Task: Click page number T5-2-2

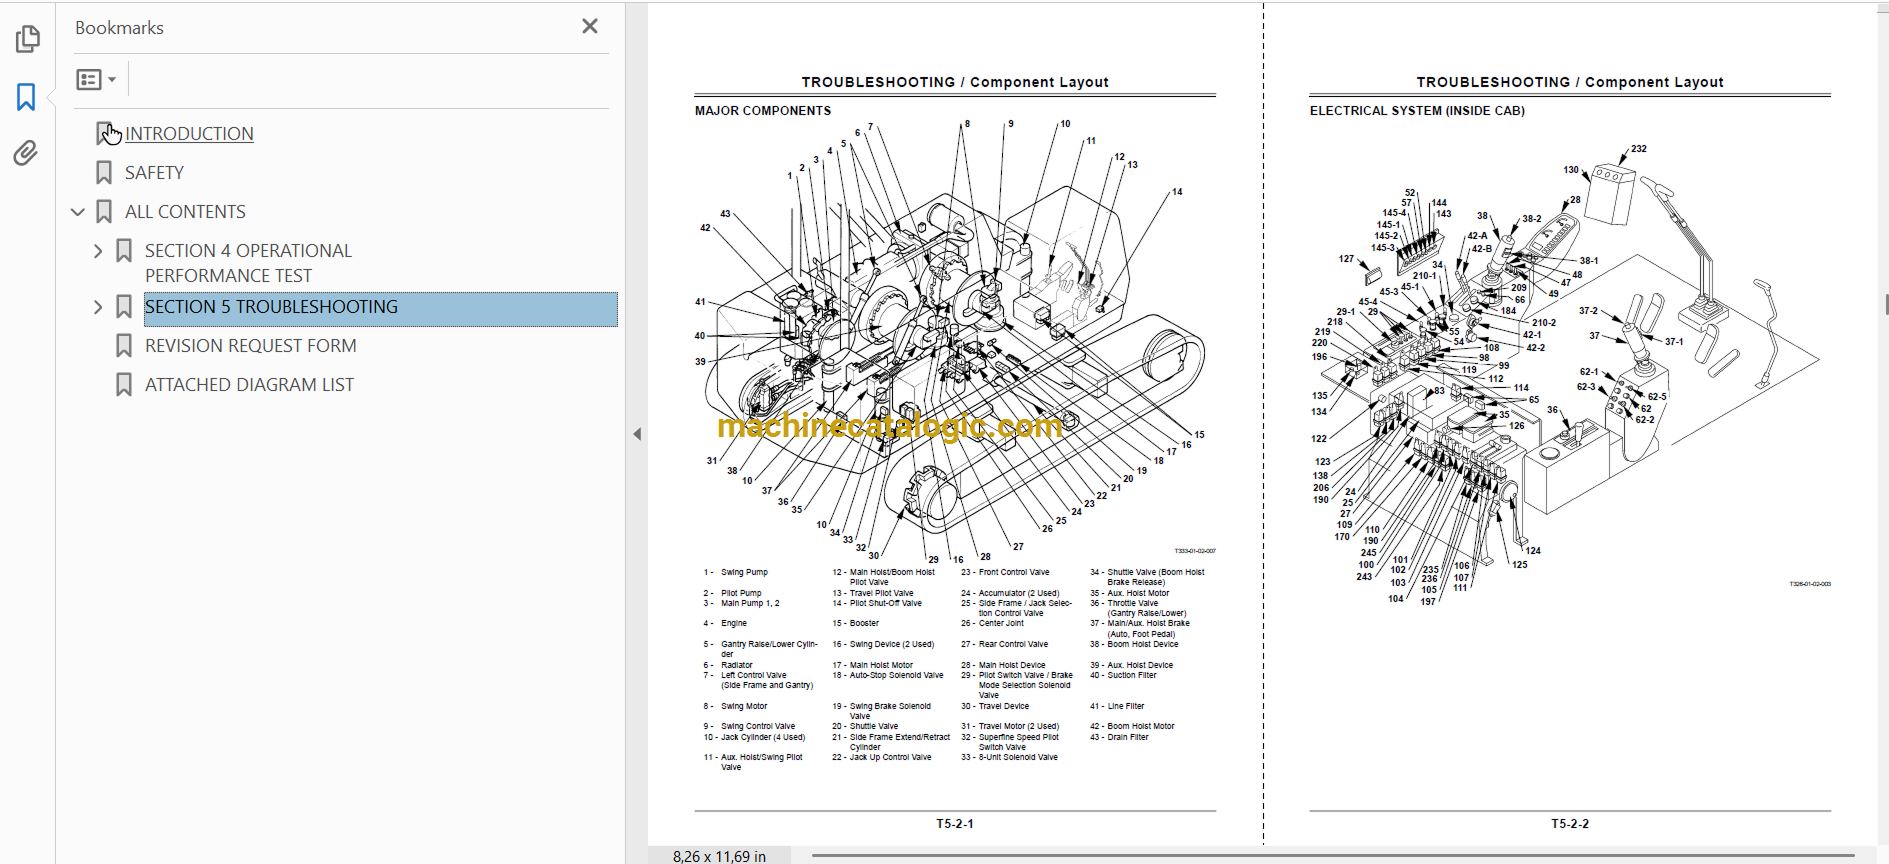Action: [x=1570, y=824]
